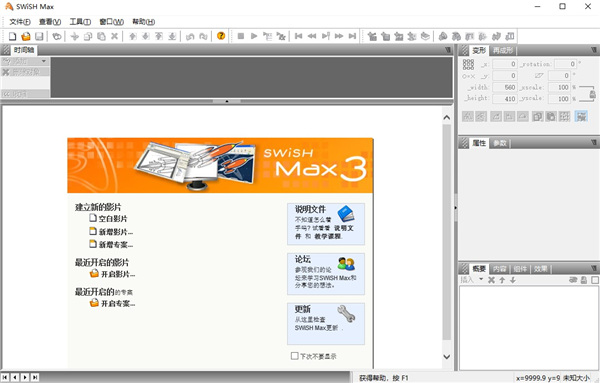
Task: Open the 查看 menu
Action: 50,22
